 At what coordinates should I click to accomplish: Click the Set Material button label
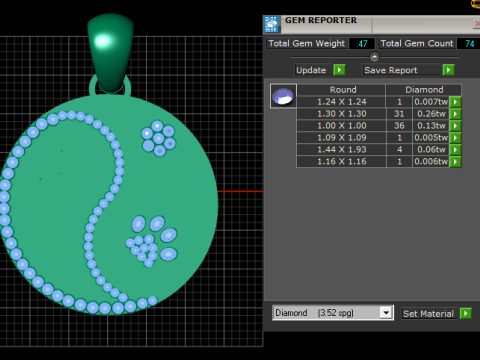pos(429,314)
